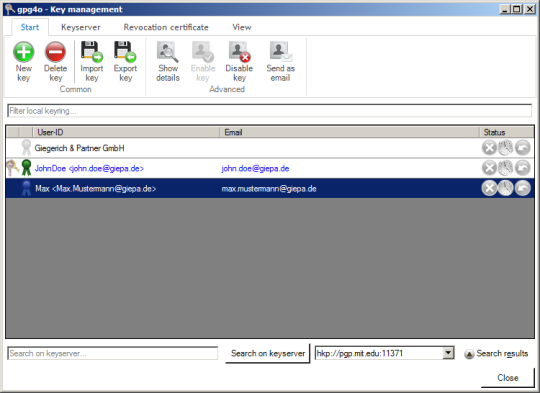Click the Search on keyserver text field
The height and width of the screenshot is (393, 540).
coord(113,353)
